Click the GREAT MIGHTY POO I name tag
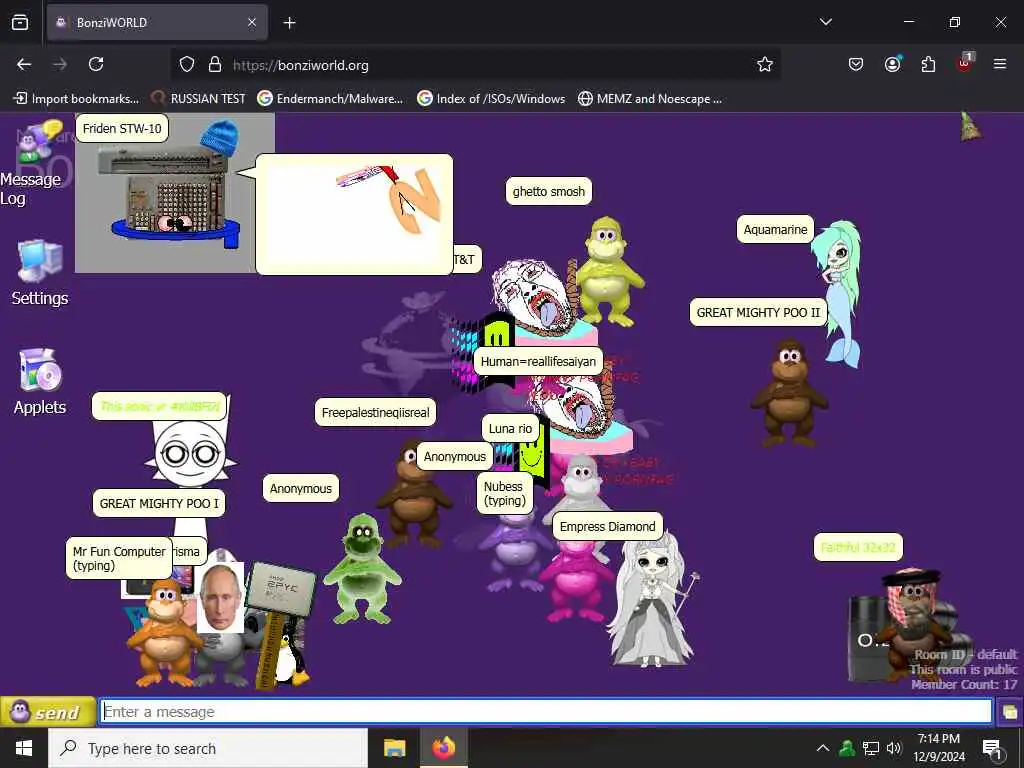Image resolution: width=1024 pixels, height=768 pixels. [159, 504]
